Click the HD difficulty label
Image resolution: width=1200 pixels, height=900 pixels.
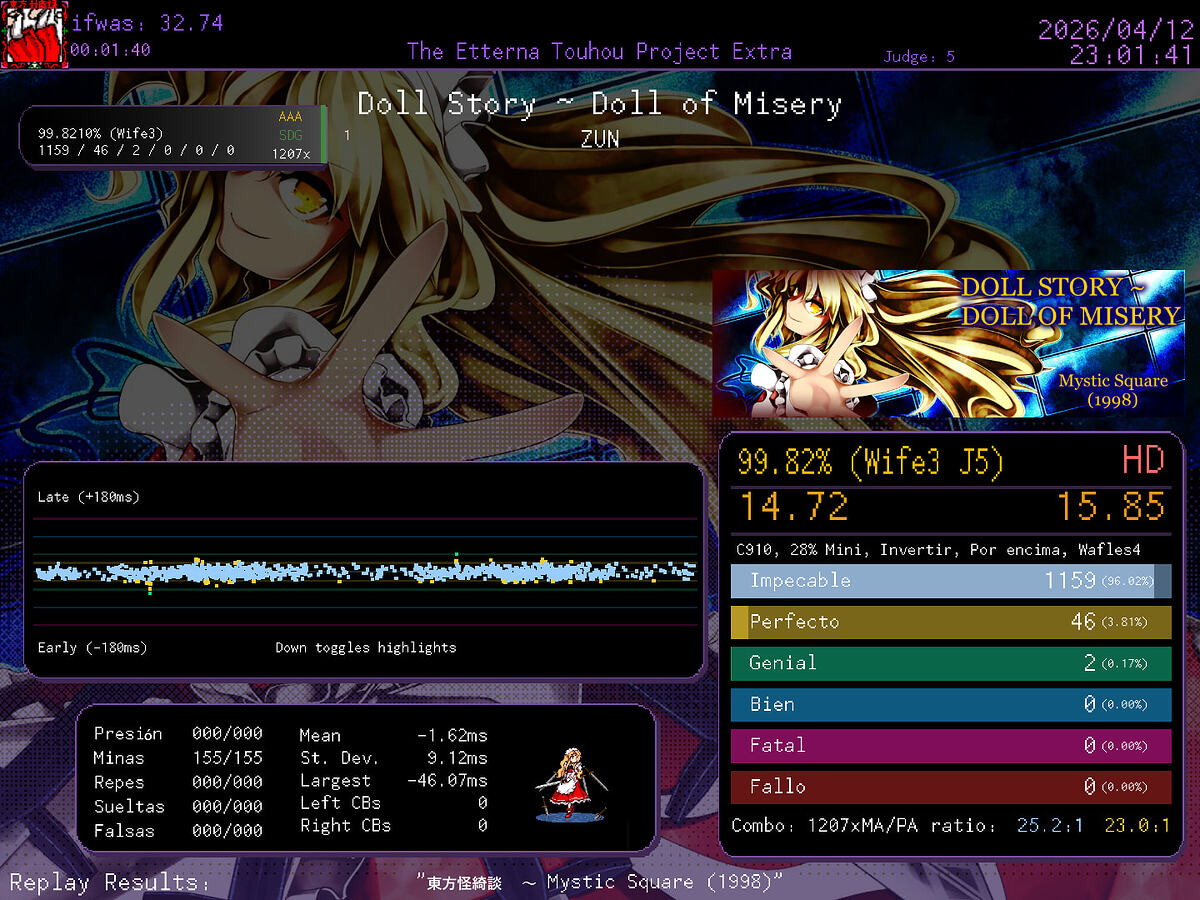[1143, 460]
